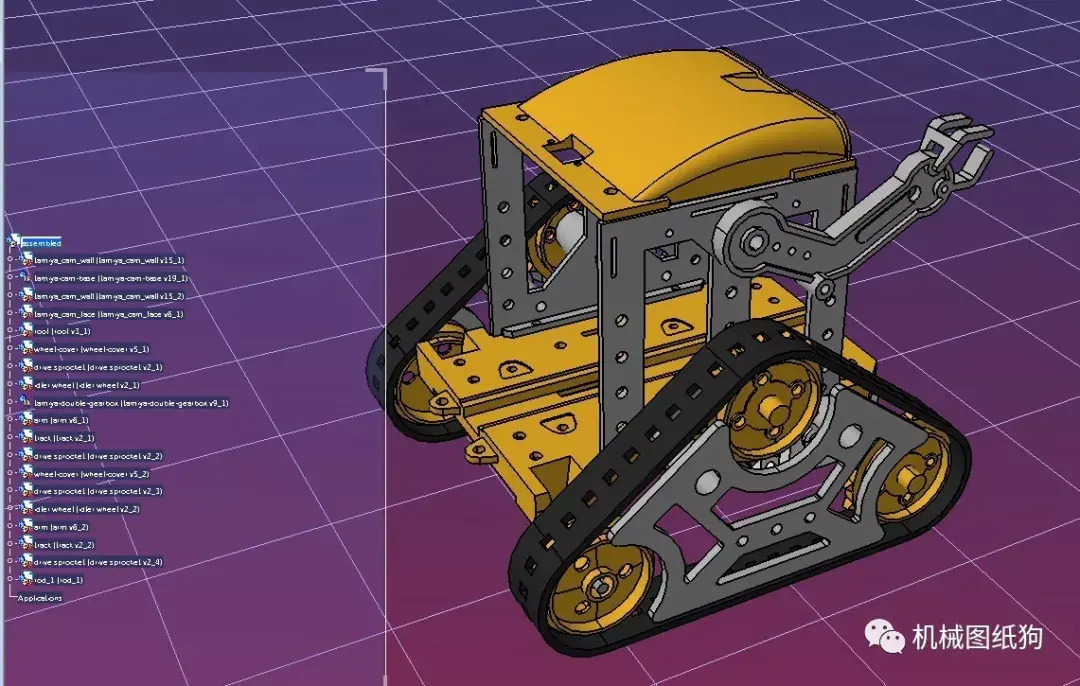The width and height of the screenshot is (1080, 686).
Task: Click the part icon beside 'idler wheel v2_2'
Action: 25,508
